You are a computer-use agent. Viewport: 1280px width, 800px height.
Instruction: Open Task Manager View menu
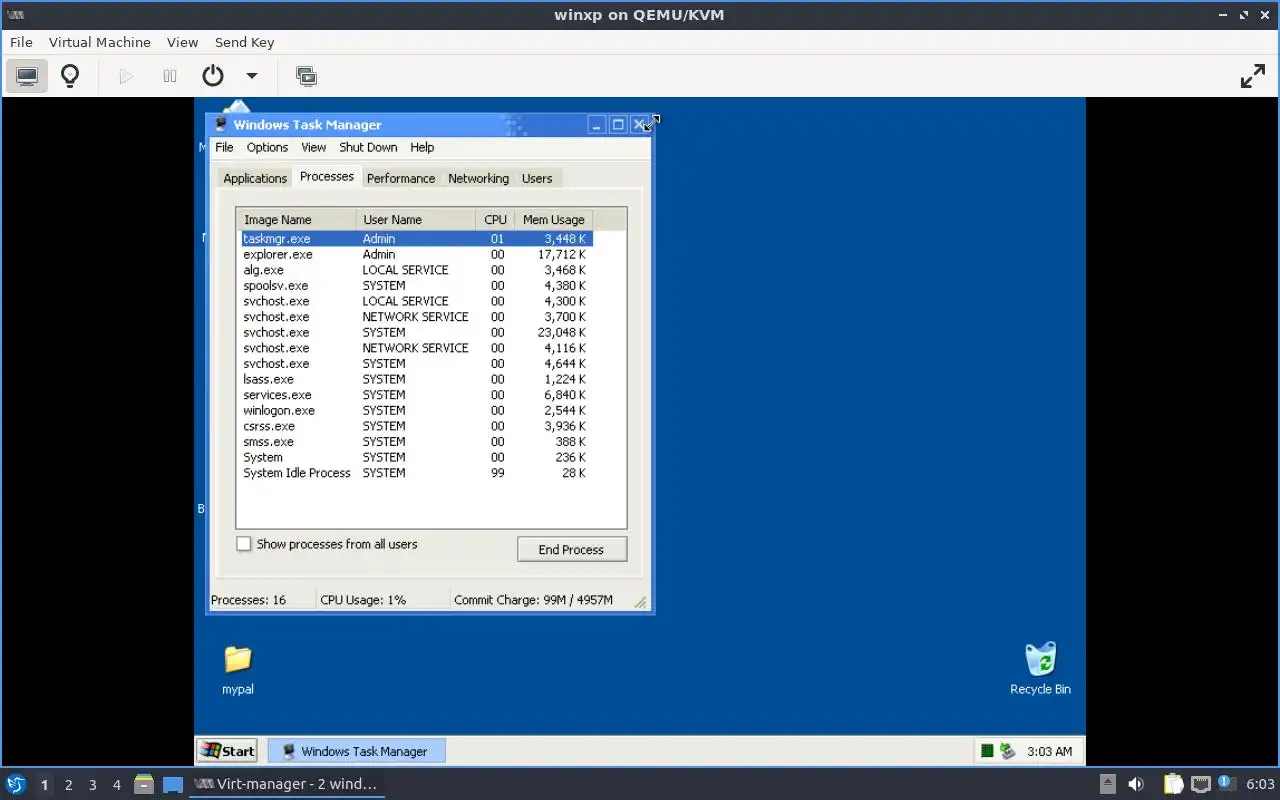[x=313, y=147]
